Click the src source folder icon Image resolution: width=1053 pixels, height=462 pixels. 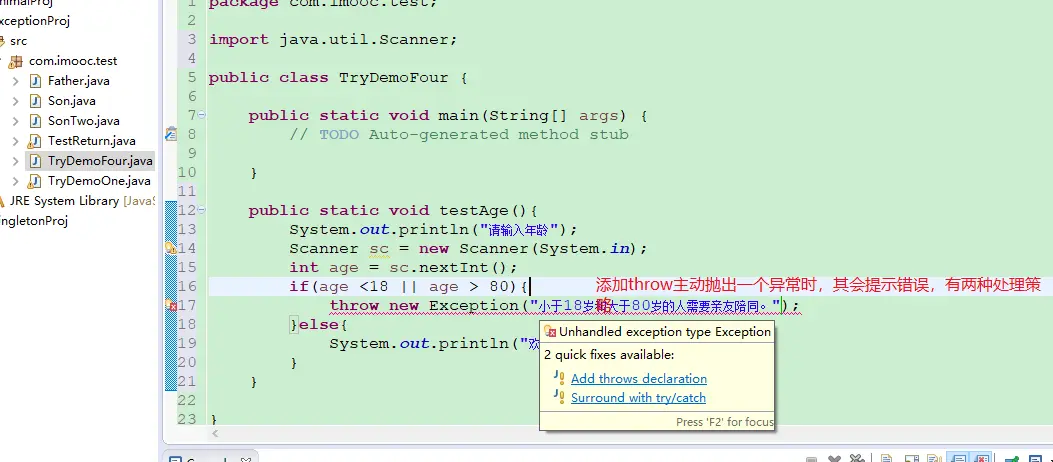point(2,41)
